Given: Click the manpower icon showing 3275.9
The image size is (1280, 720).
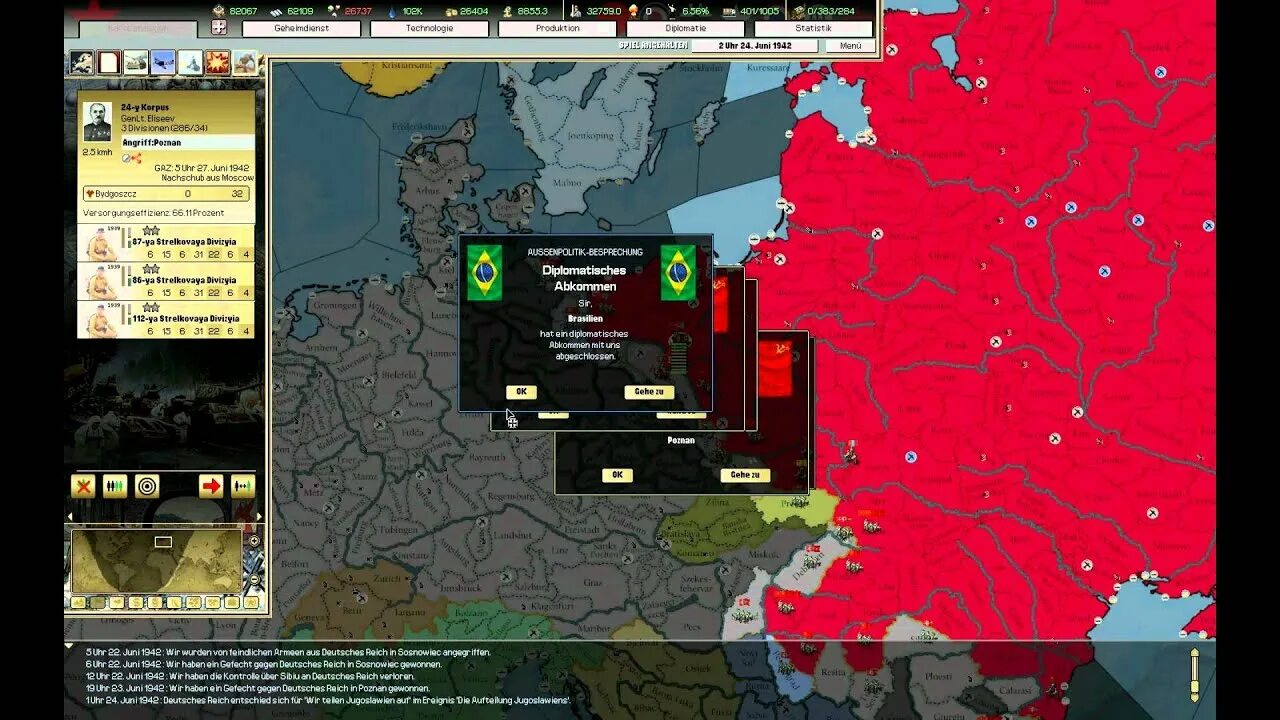Looking at the screenshot, I should [x=576, y=11].
